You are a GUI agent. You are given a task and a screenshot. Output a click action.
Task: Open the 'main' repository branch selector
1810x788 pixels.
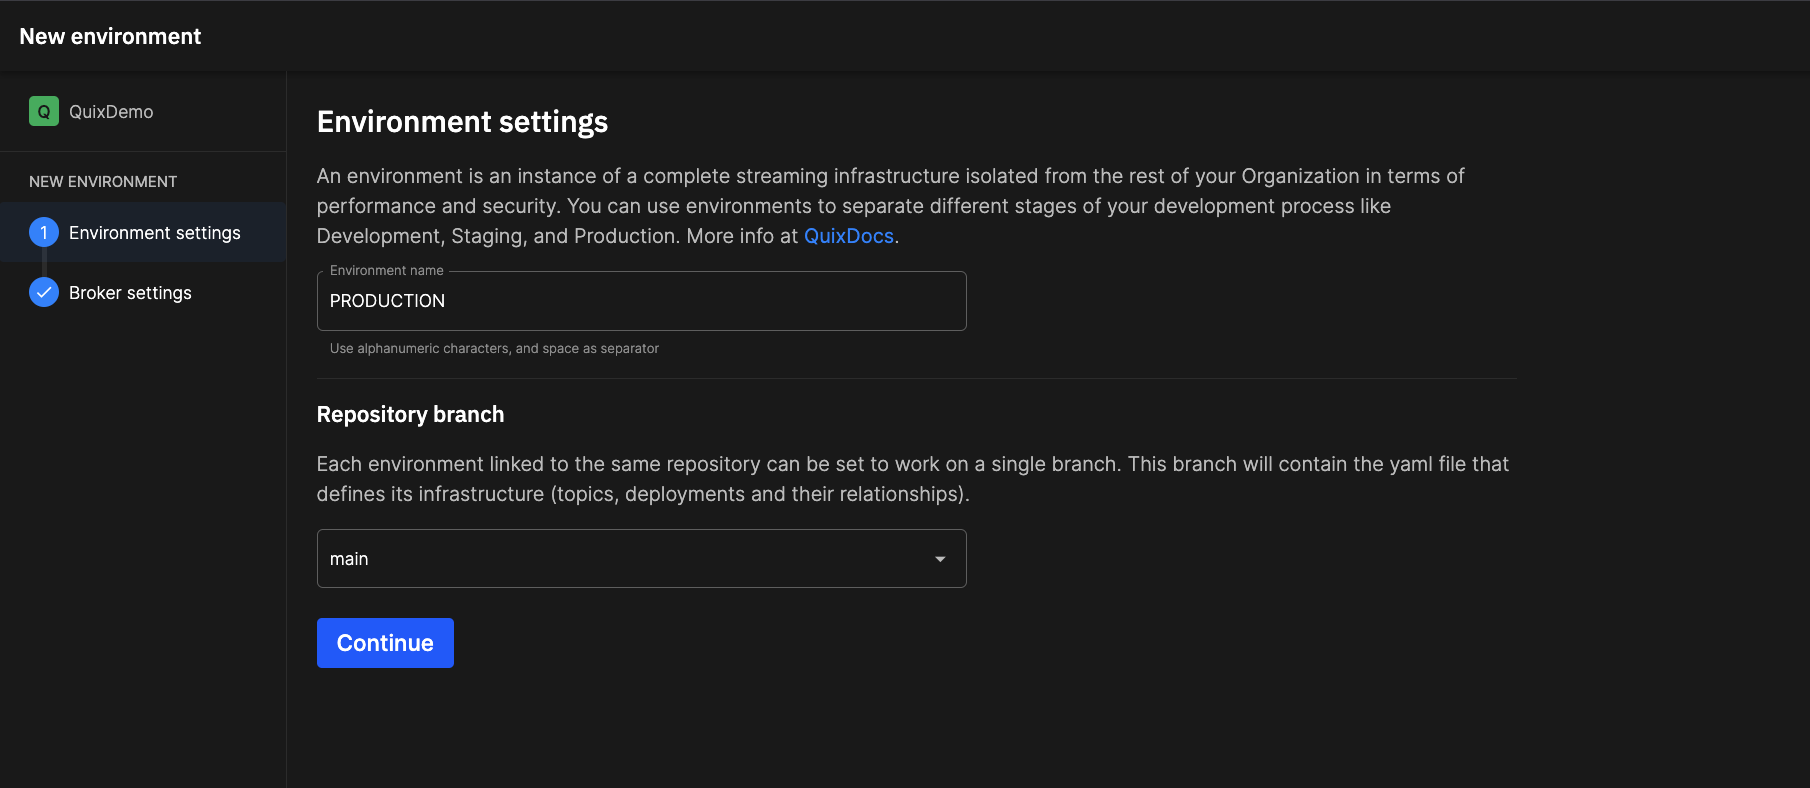[x=640, y=559]
